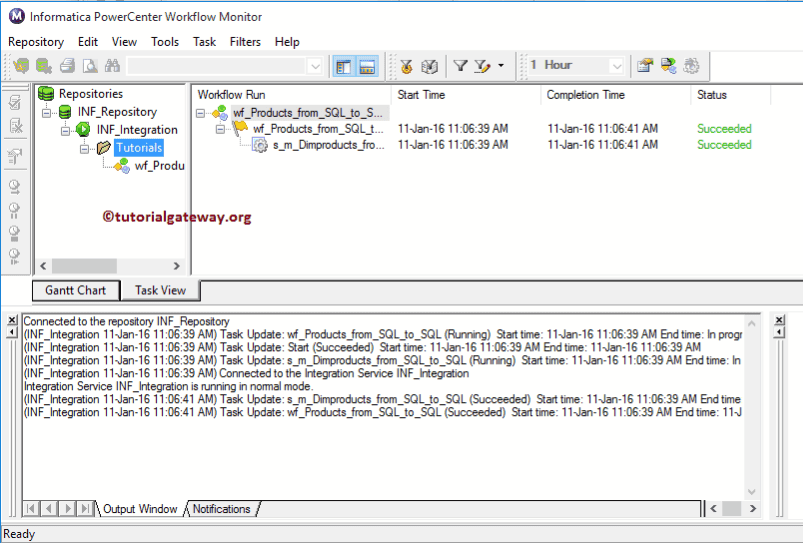Select the Tutorials folder
This screenshot has width=803, height=543.
click(139, 148)
